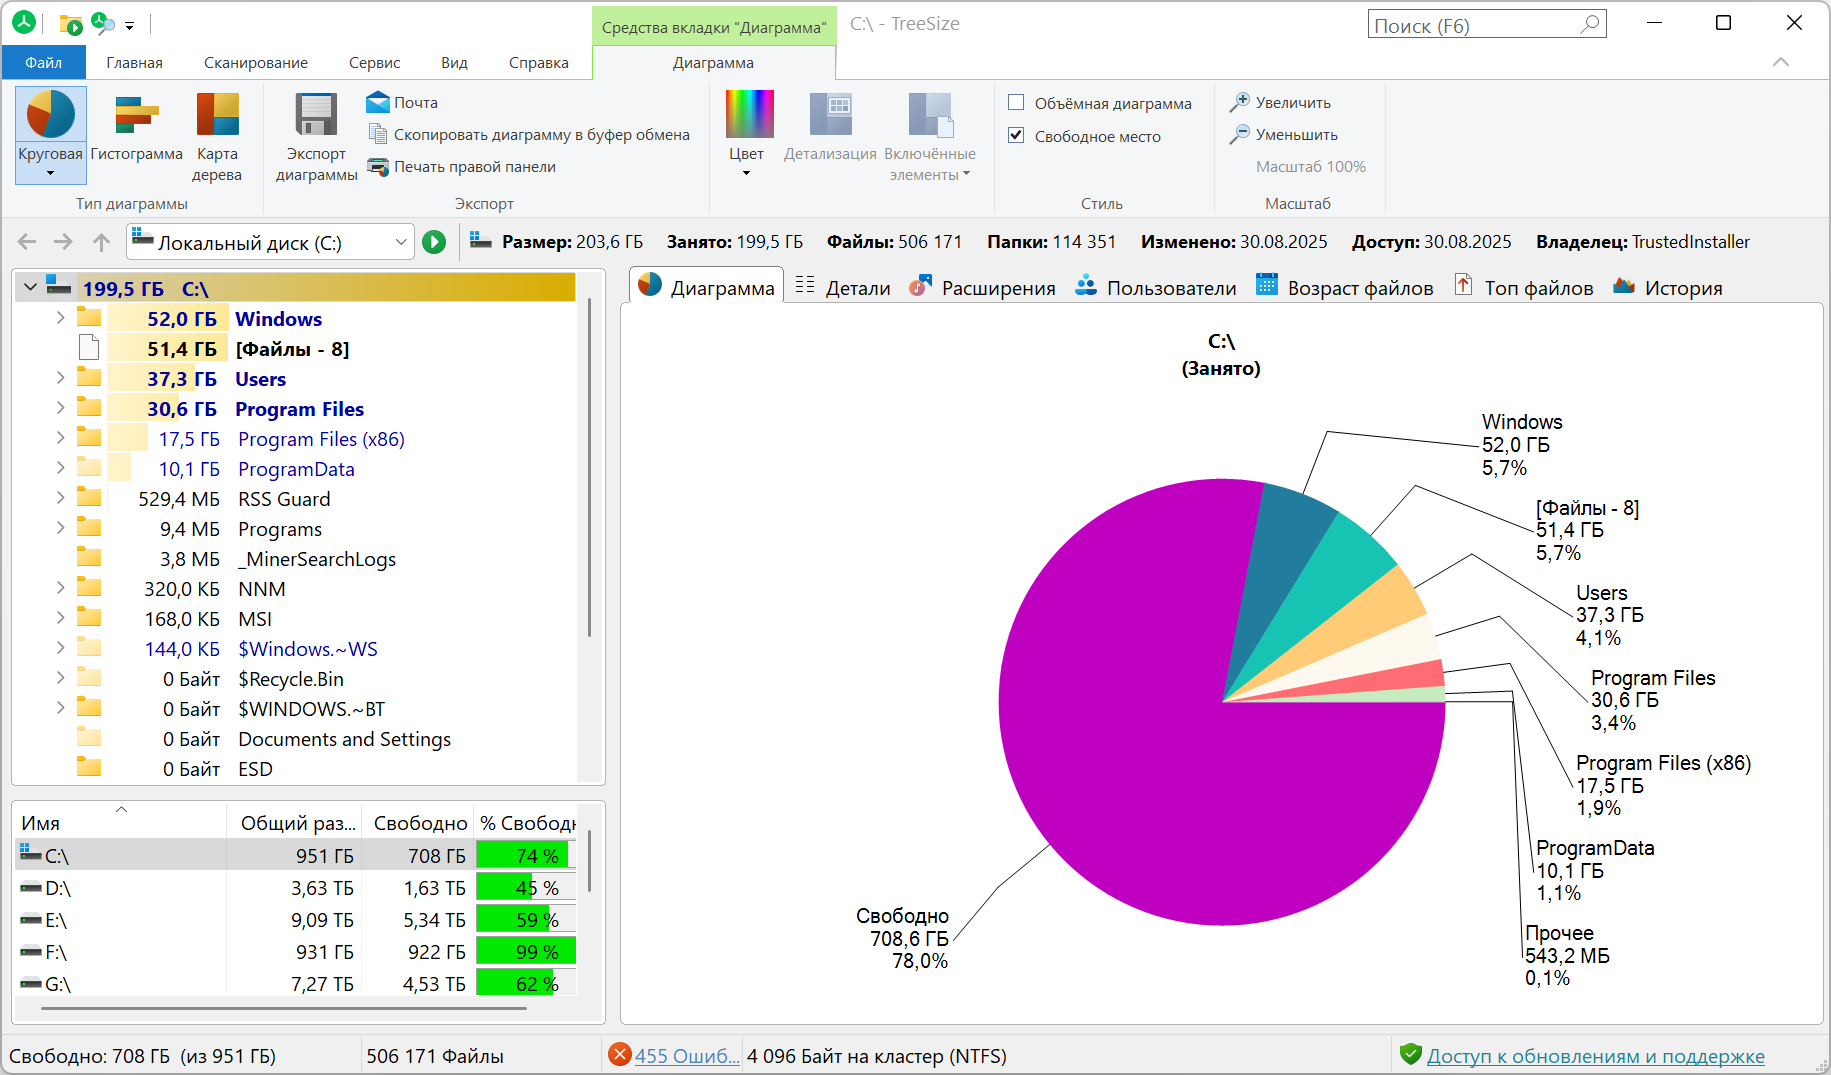1831x1075 pixels.
Task: Open the 455 Ошиб... errors link
Action: pos(687,1055)
